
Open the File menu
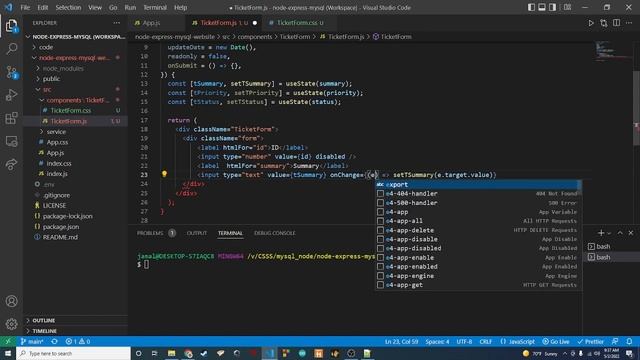click(x=25, y=7)
